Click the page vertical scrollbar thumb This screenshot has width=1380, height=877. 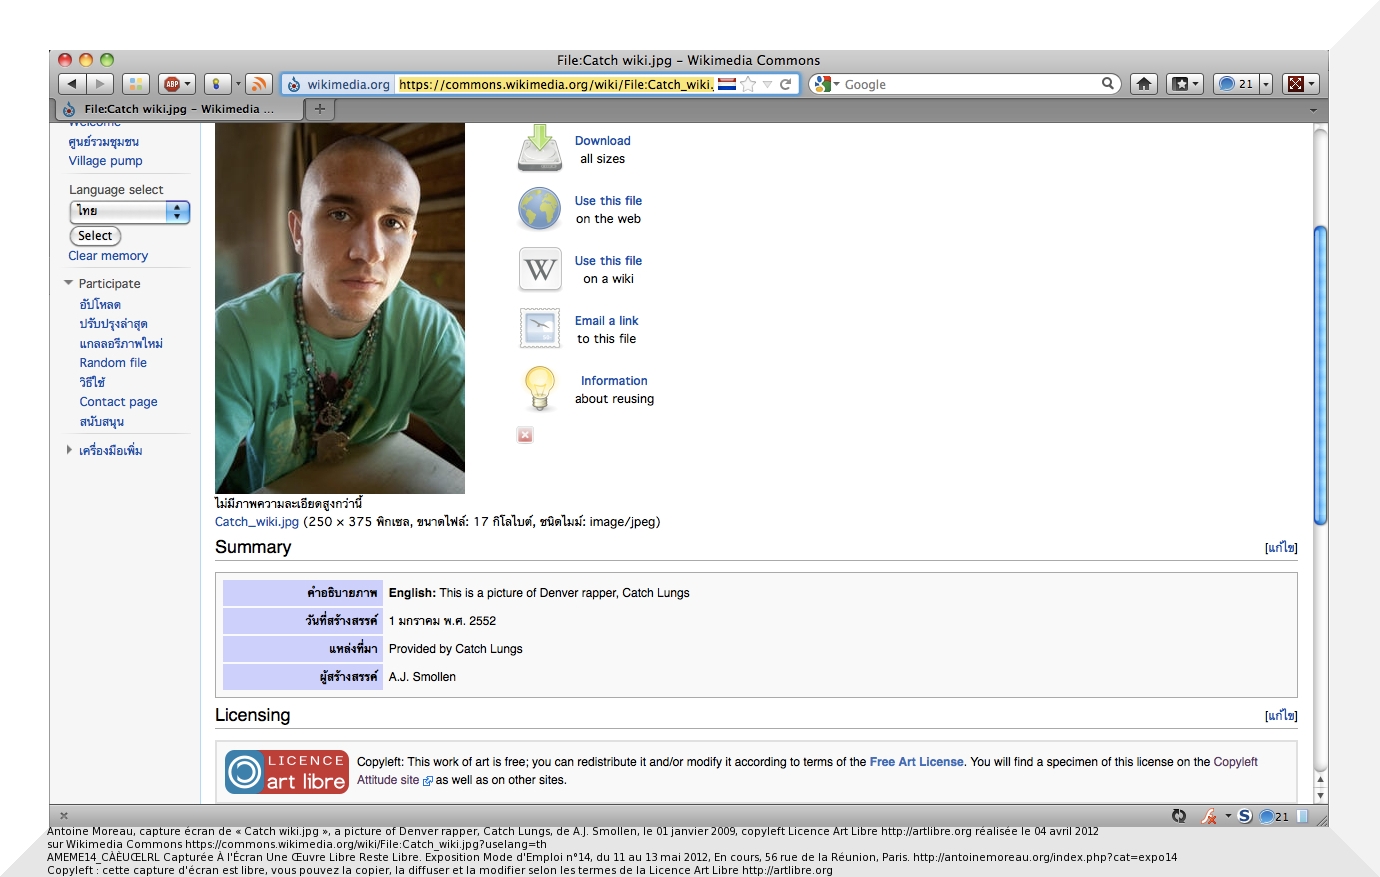pos(1320,375)
